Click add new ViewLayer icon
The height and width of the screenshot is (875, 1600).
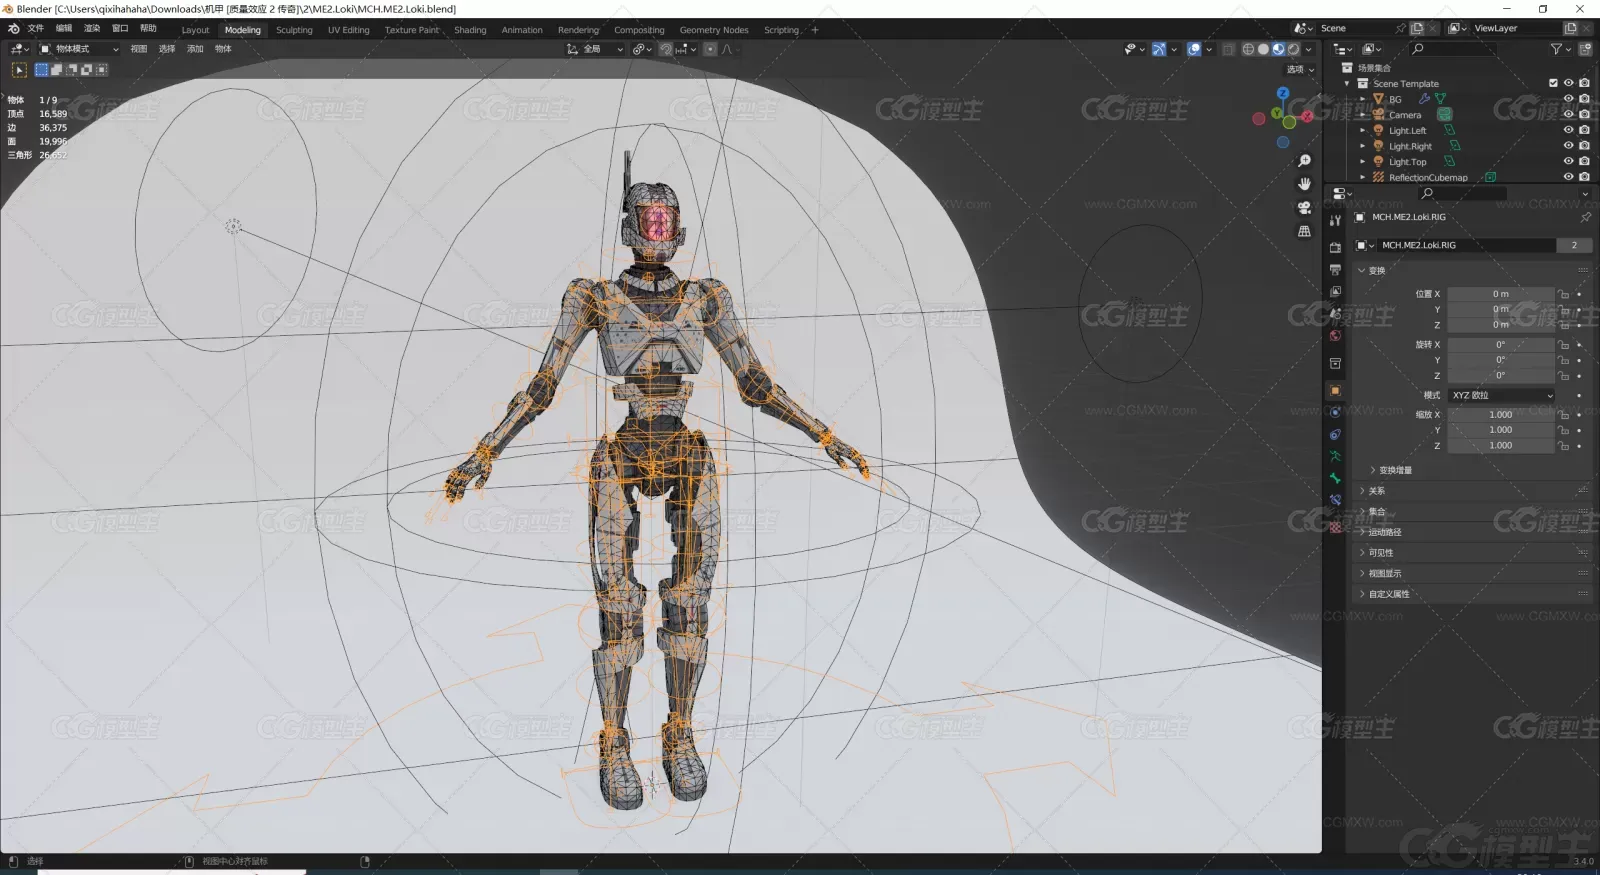point(1570,28)
